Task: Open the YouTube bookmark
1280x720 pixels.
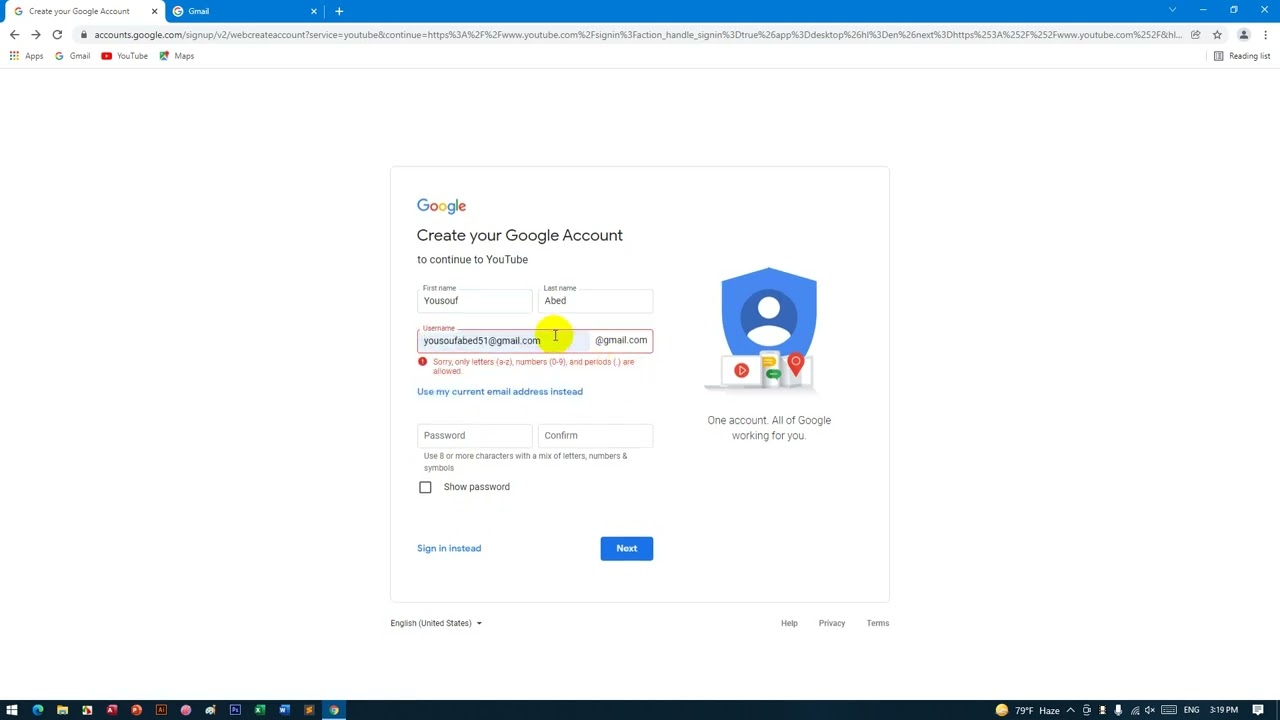Action: tap(124, 56)
